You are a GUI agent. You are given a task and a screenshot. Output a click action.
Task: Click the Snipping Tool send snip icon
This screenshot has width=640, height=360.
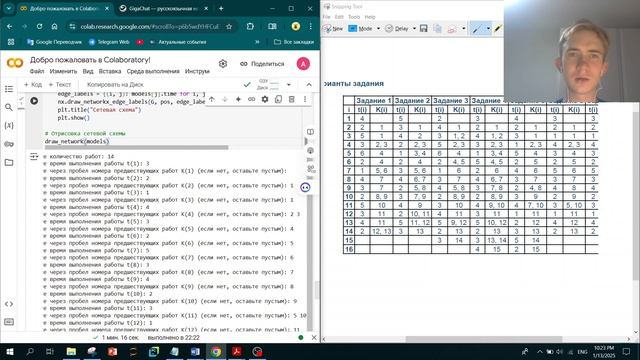[x=451, y=29]
